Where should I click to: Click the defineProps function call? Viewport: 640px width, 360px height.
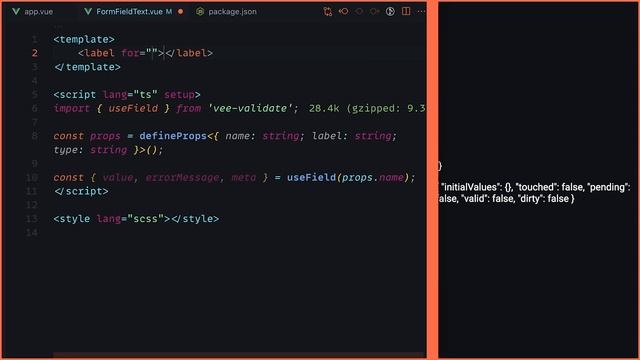pos(173,136)
